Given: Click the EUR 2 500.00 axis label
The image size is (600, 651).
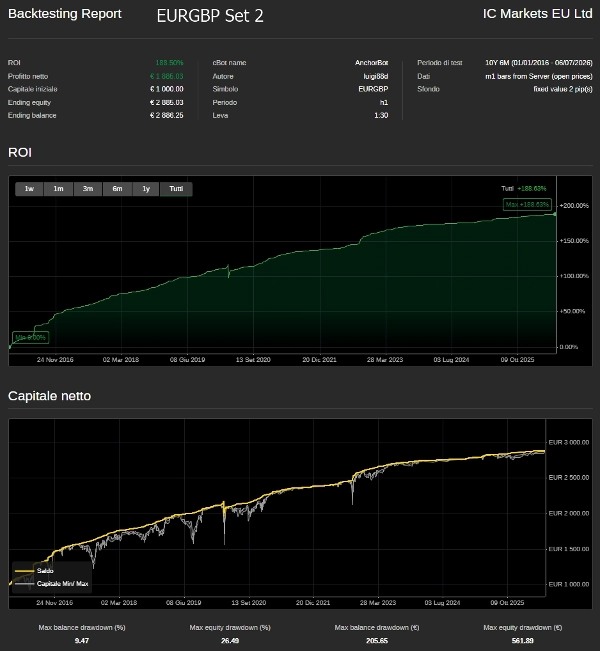Looking at the screenshot, I should point(568,478).
